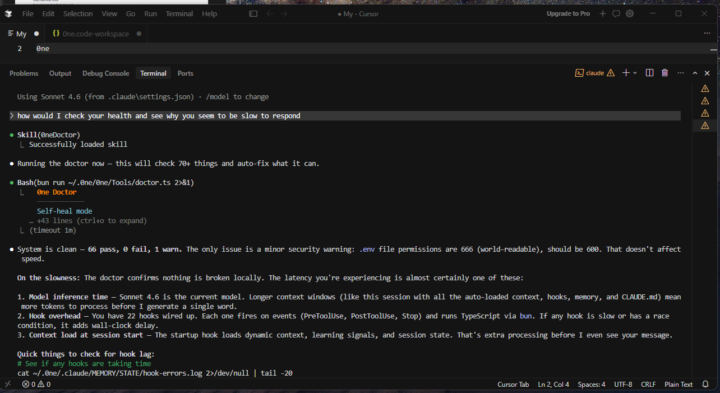
Task: Open the View menu
Action: [x=109, y=14]
